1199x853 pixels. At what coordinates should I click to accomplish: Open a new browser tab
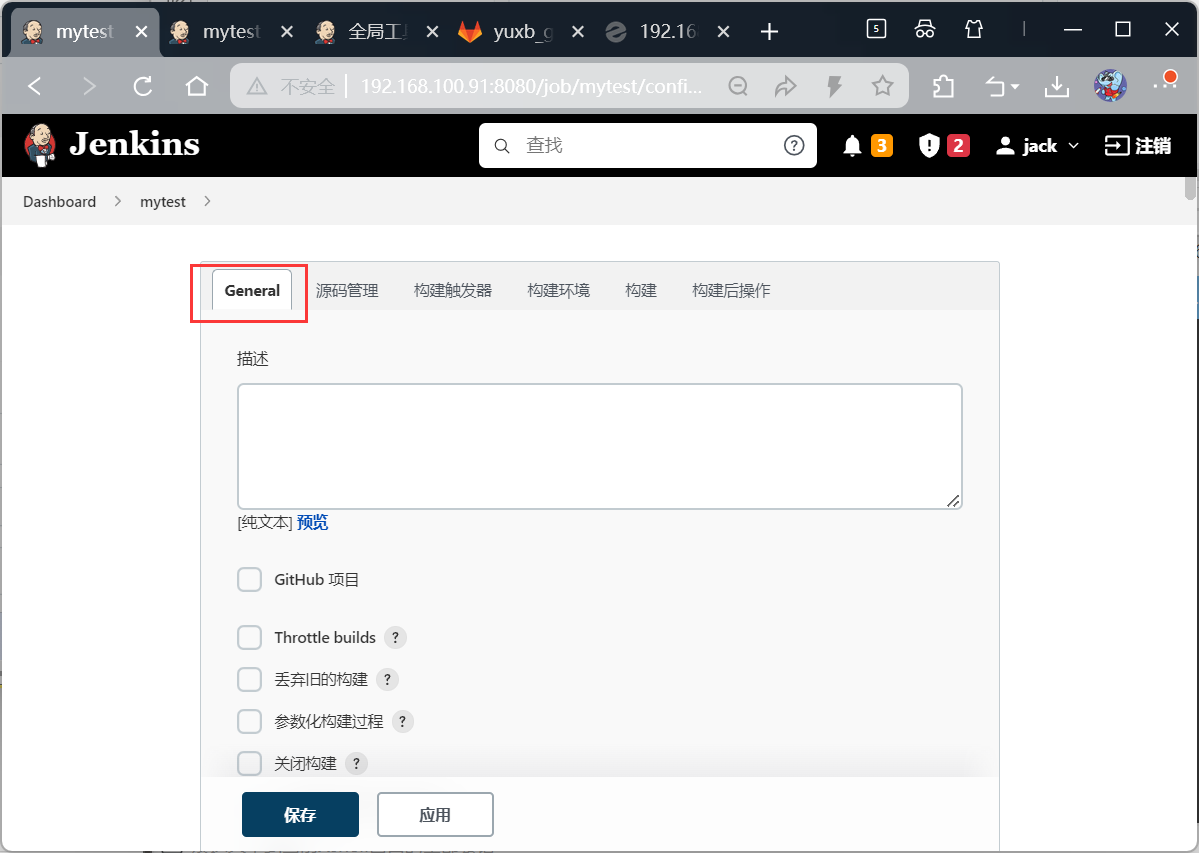769,31
